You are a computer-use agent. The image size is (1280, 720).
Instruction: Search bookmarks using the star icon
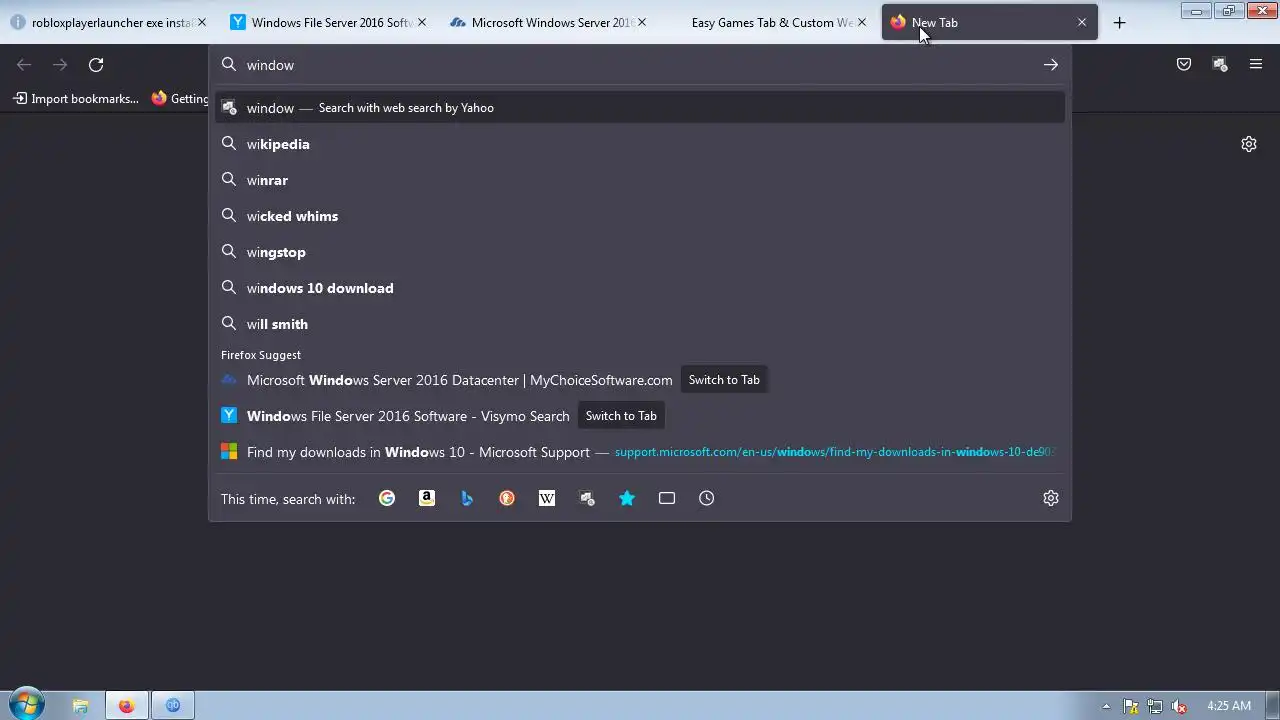tap(627, 498)
